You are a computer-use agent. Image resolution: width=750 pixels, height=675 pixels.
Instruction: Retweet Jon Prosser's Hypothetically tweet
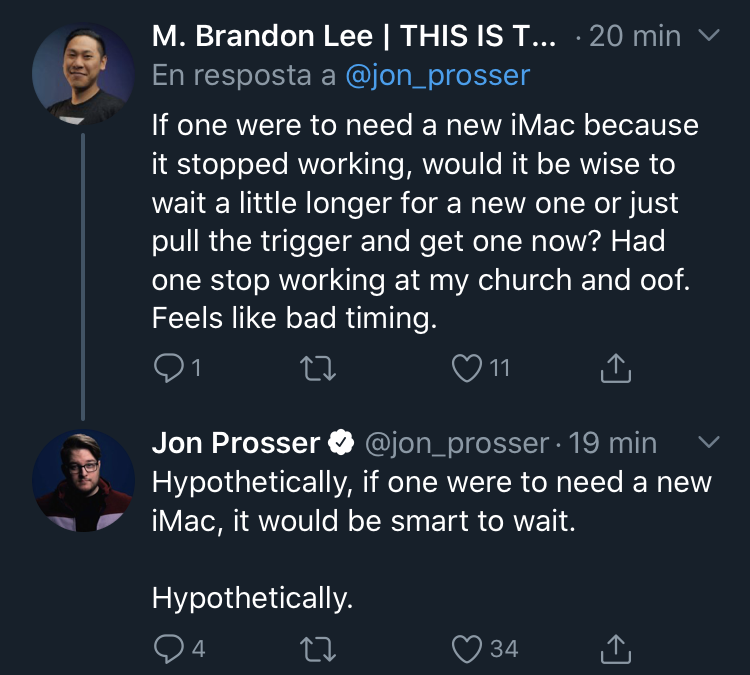pos(316,649)
